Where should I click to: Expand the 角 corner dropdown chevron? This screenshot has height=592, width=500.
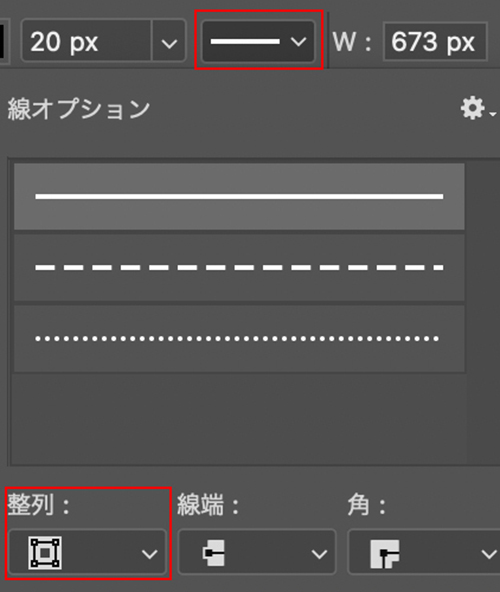pyautogui.click(x=489, y=554)
